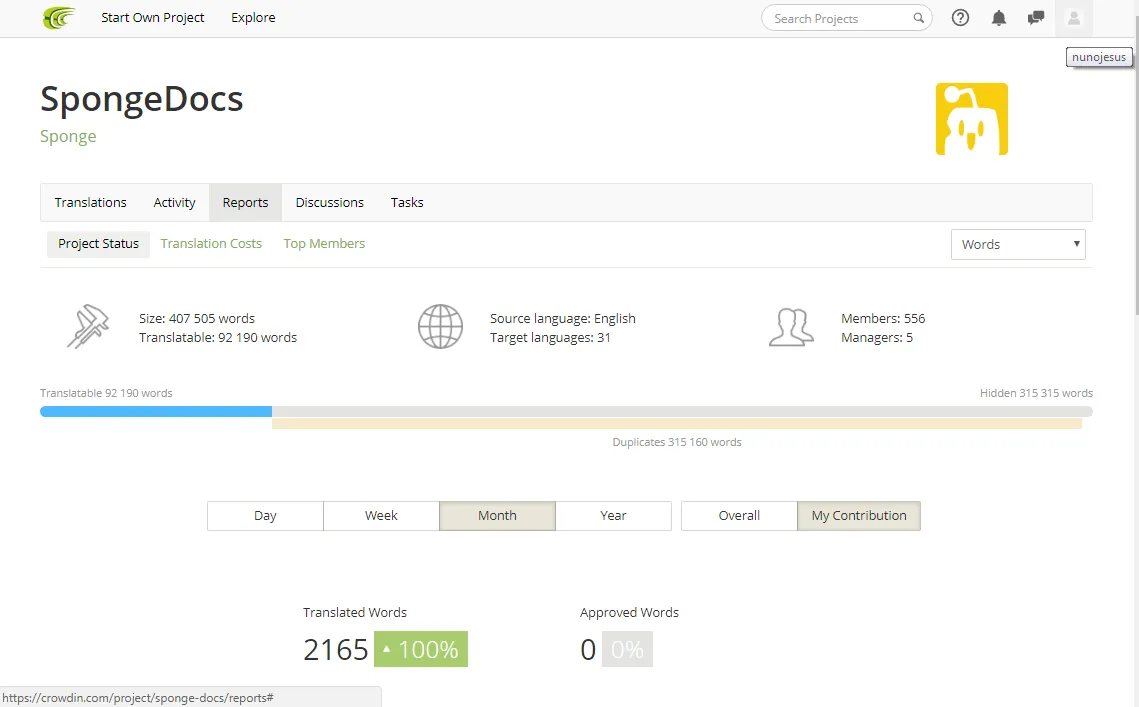
Task: Open the messages chat bubble icon
Action: [x=1036, y=18]
